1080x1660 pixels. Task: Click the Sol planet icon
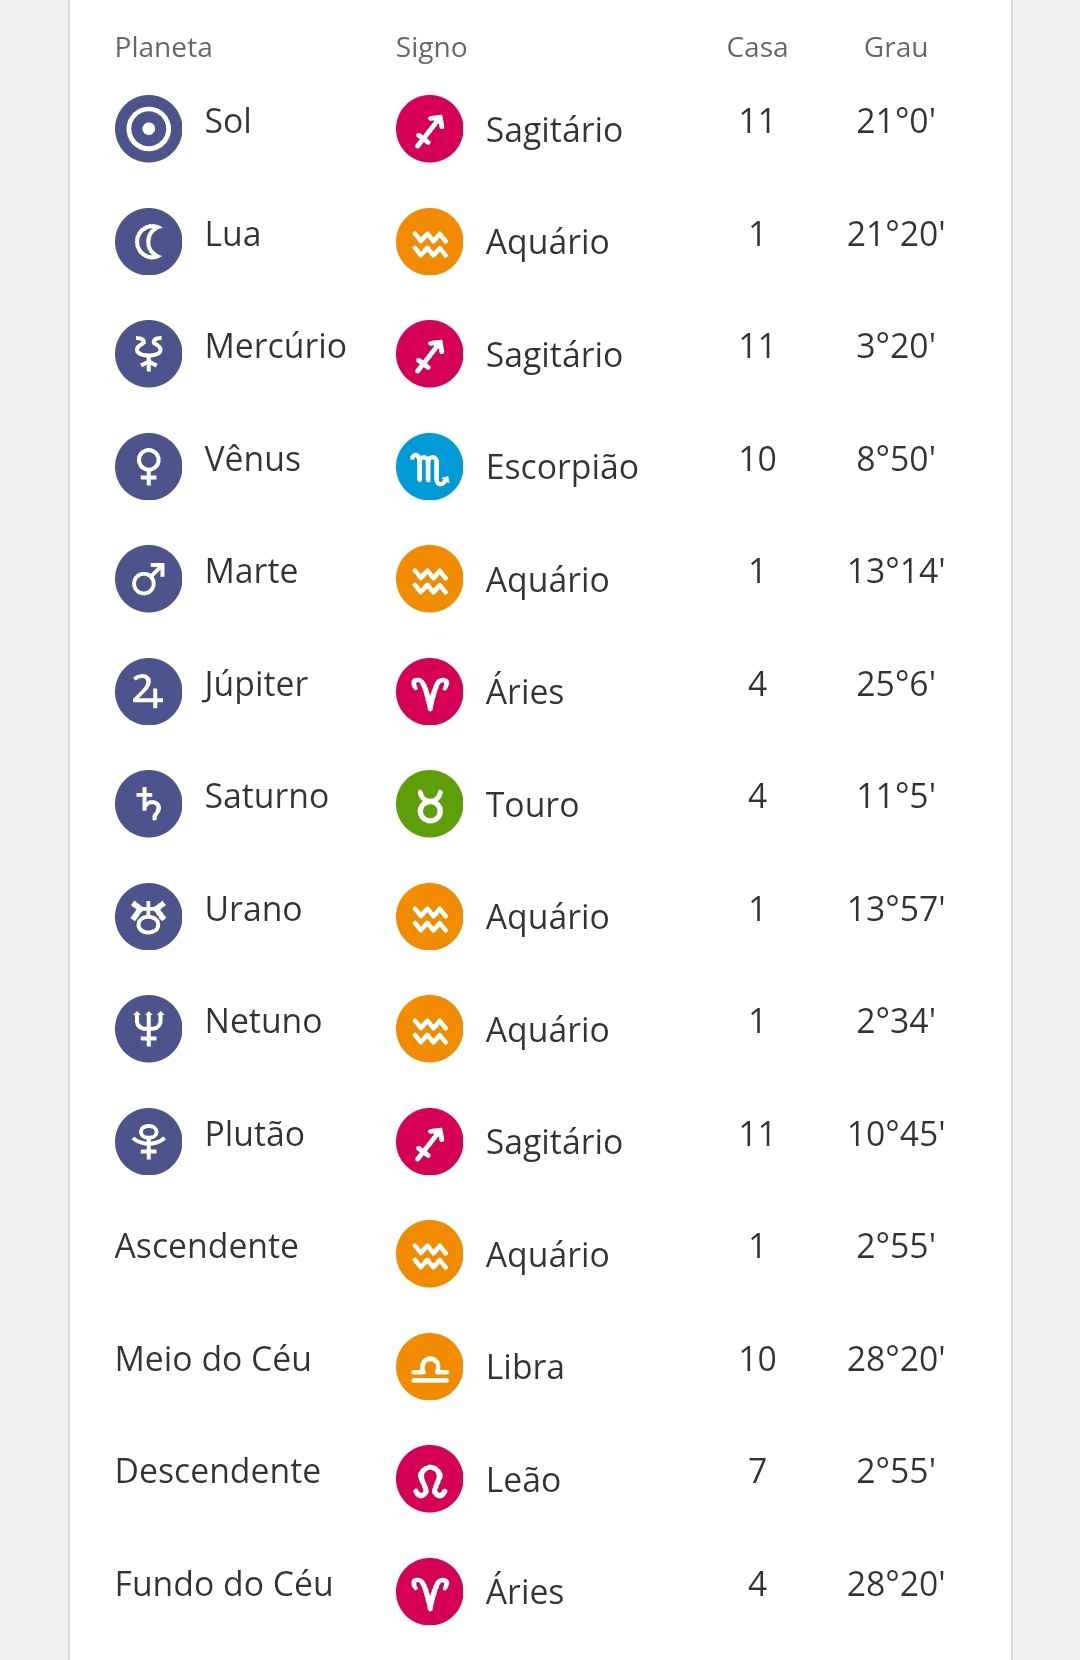tap(148, 129)
